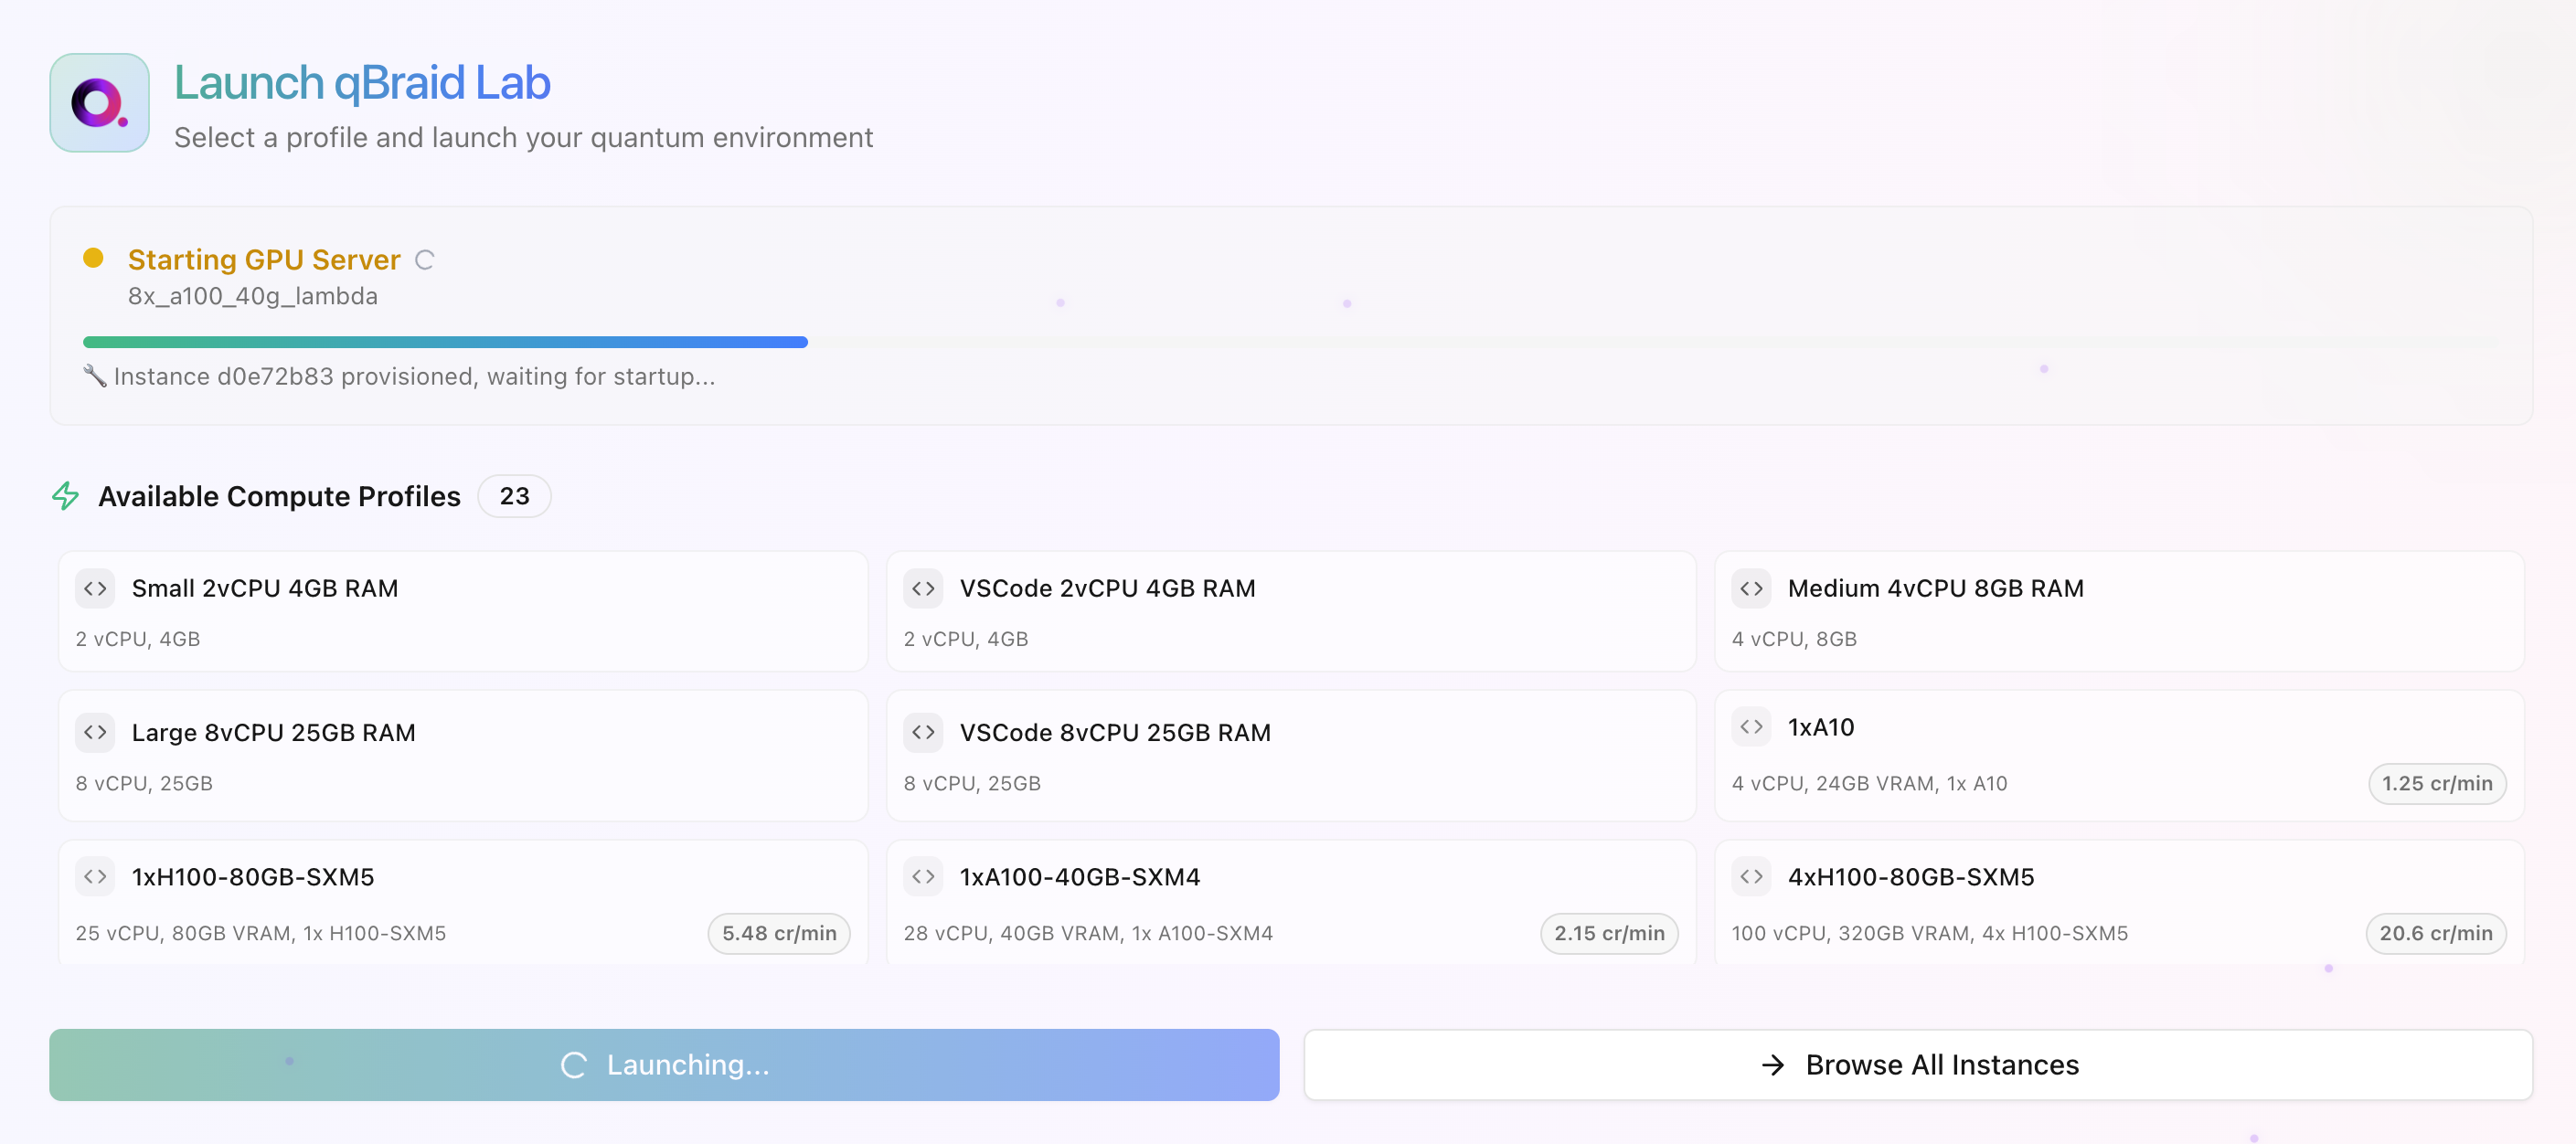
Task: Open Browse All Instances
Action: point(1917,1065)
